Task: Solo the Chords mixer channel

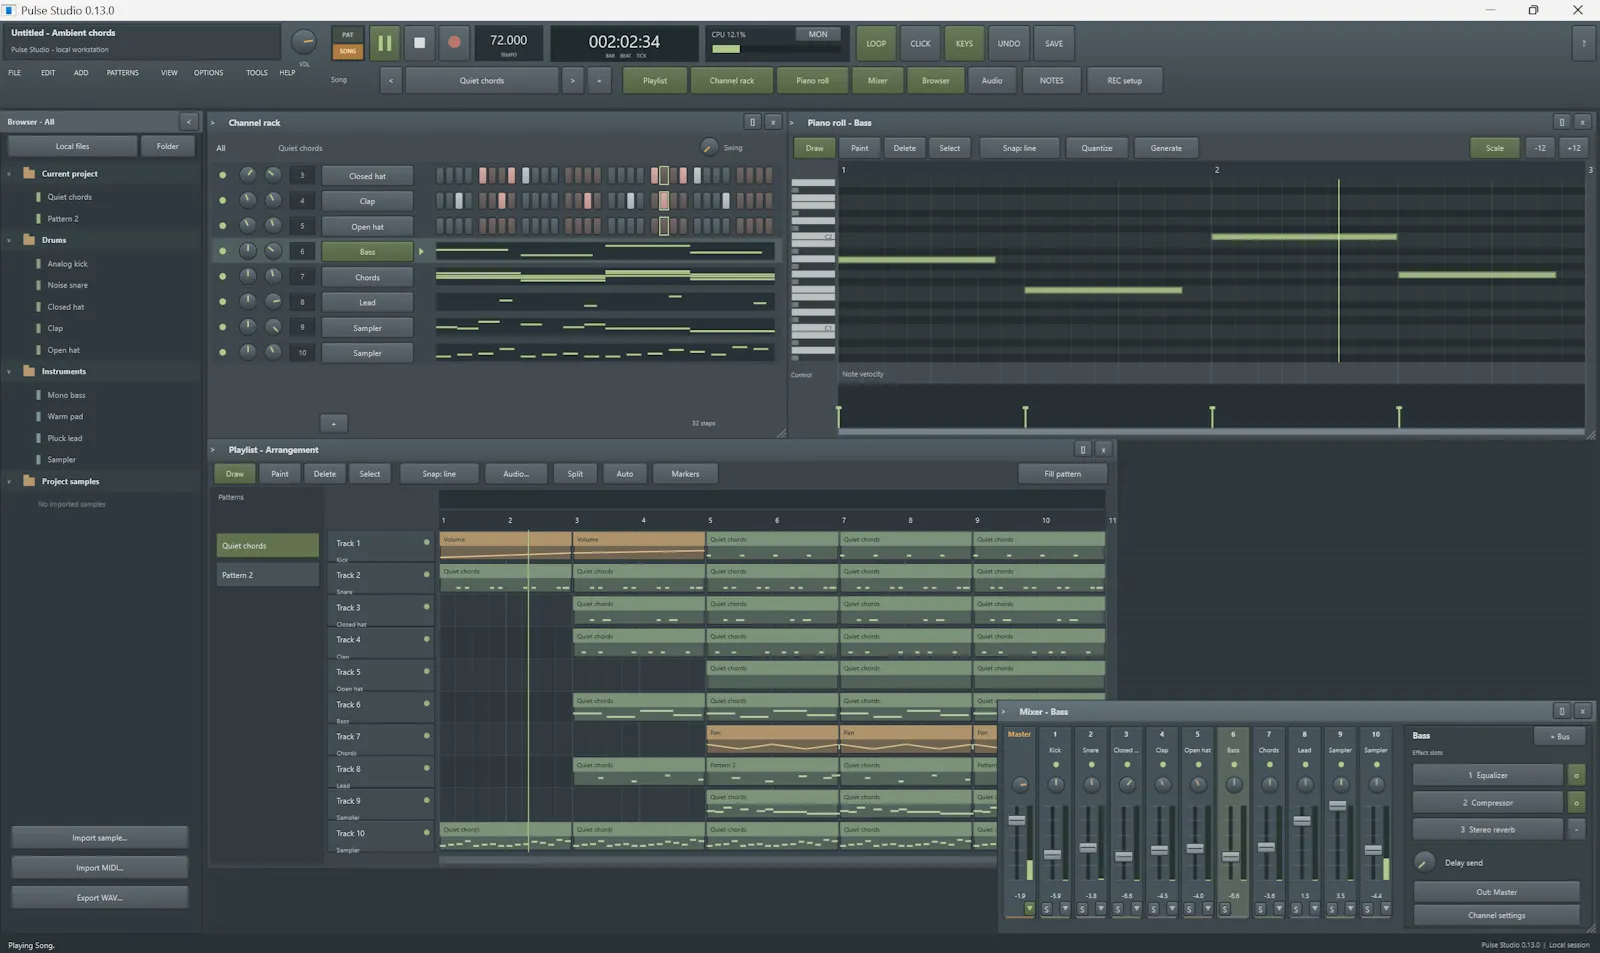Action: click(1261, 909)
